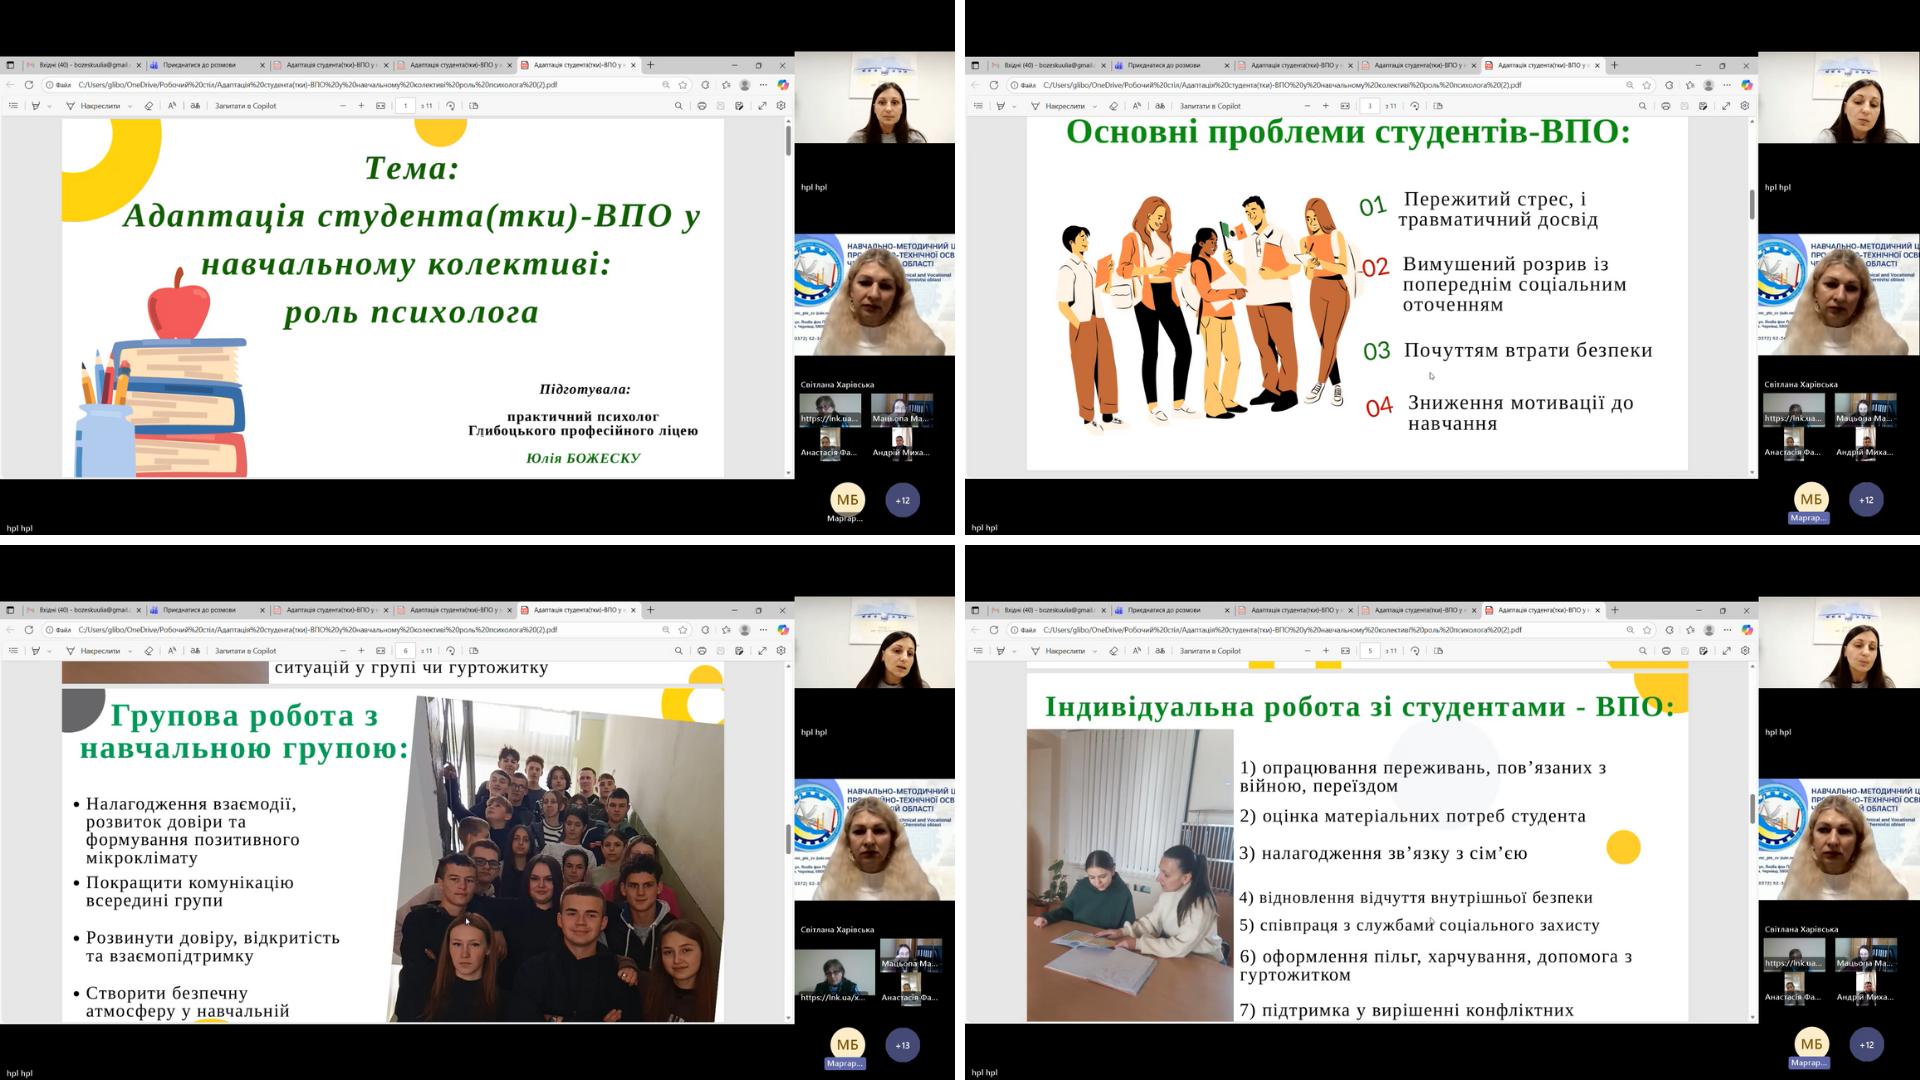Viewport: 1920px width, 1080px height.
Task: Rotate page in the top-right PDF toolbar
Action: coord(1415,106)
